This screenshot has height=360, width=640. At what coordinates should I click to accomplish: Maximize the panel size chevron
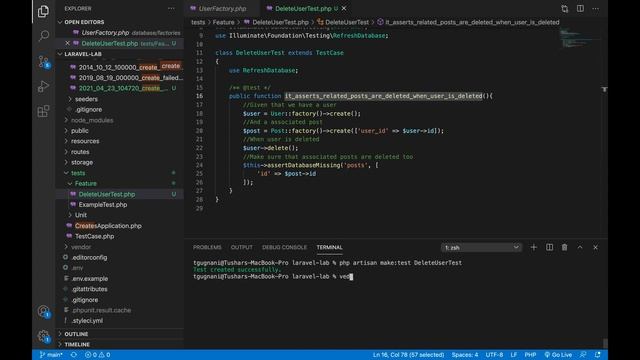click(580, 247)
